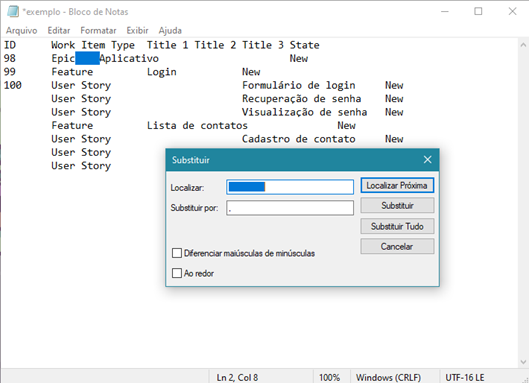Open the Ajuda menu

pyautogui.click(x=170, y=30)
